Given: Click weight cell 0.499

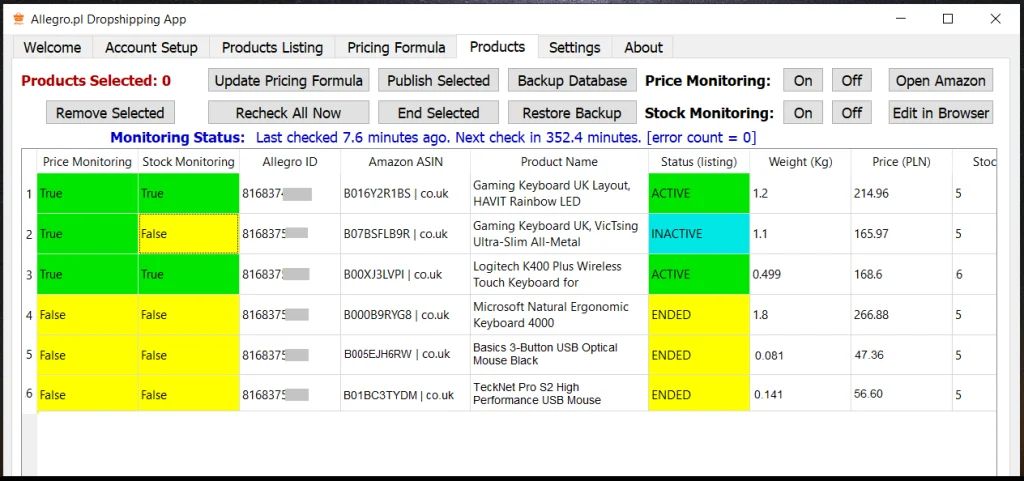Looking at the screenshot, I should (x=801, y=274).
